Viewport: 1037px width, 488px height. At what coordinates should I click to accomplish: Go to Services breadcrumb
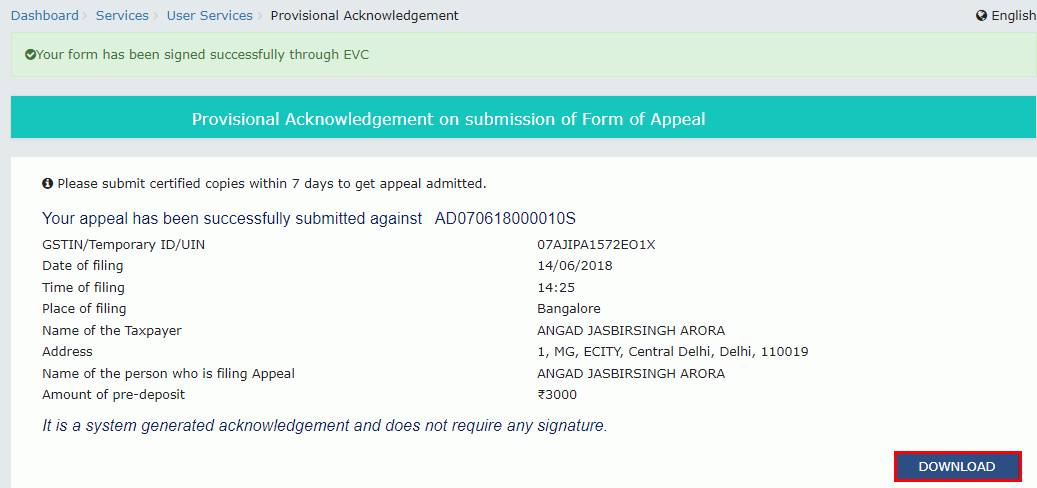(x=122, y=15)
